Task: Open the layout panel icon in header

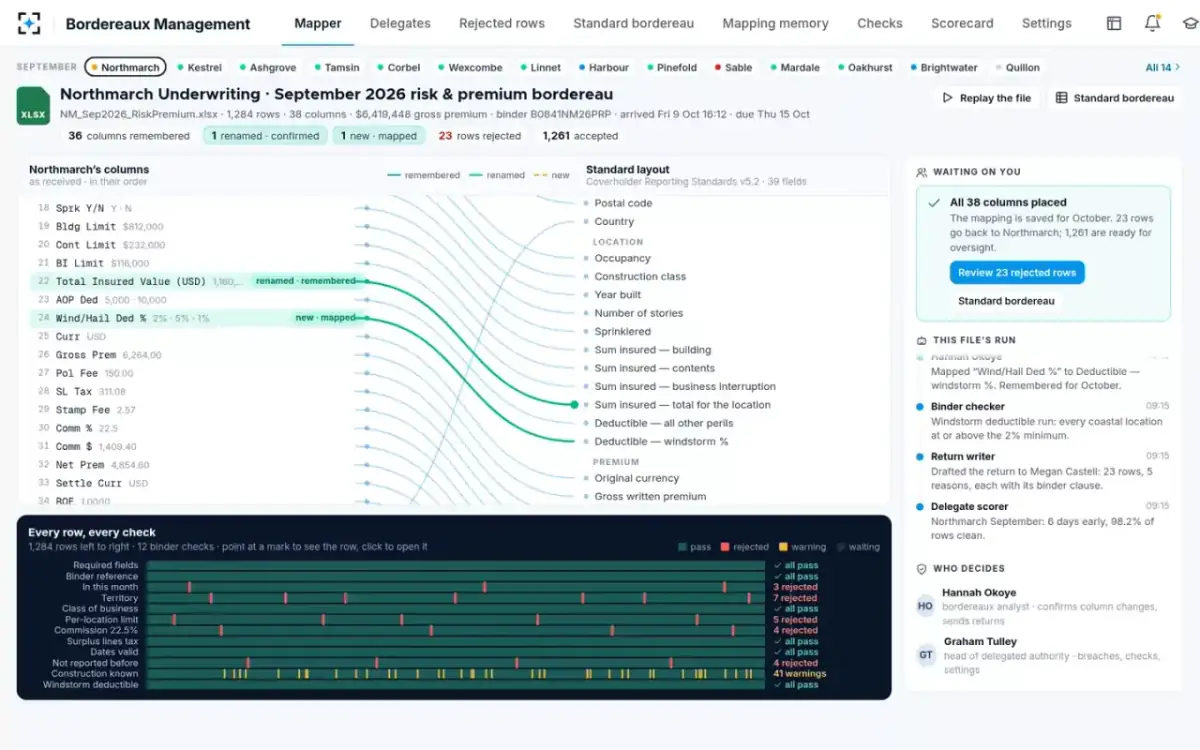Action: coord(1114,23)
